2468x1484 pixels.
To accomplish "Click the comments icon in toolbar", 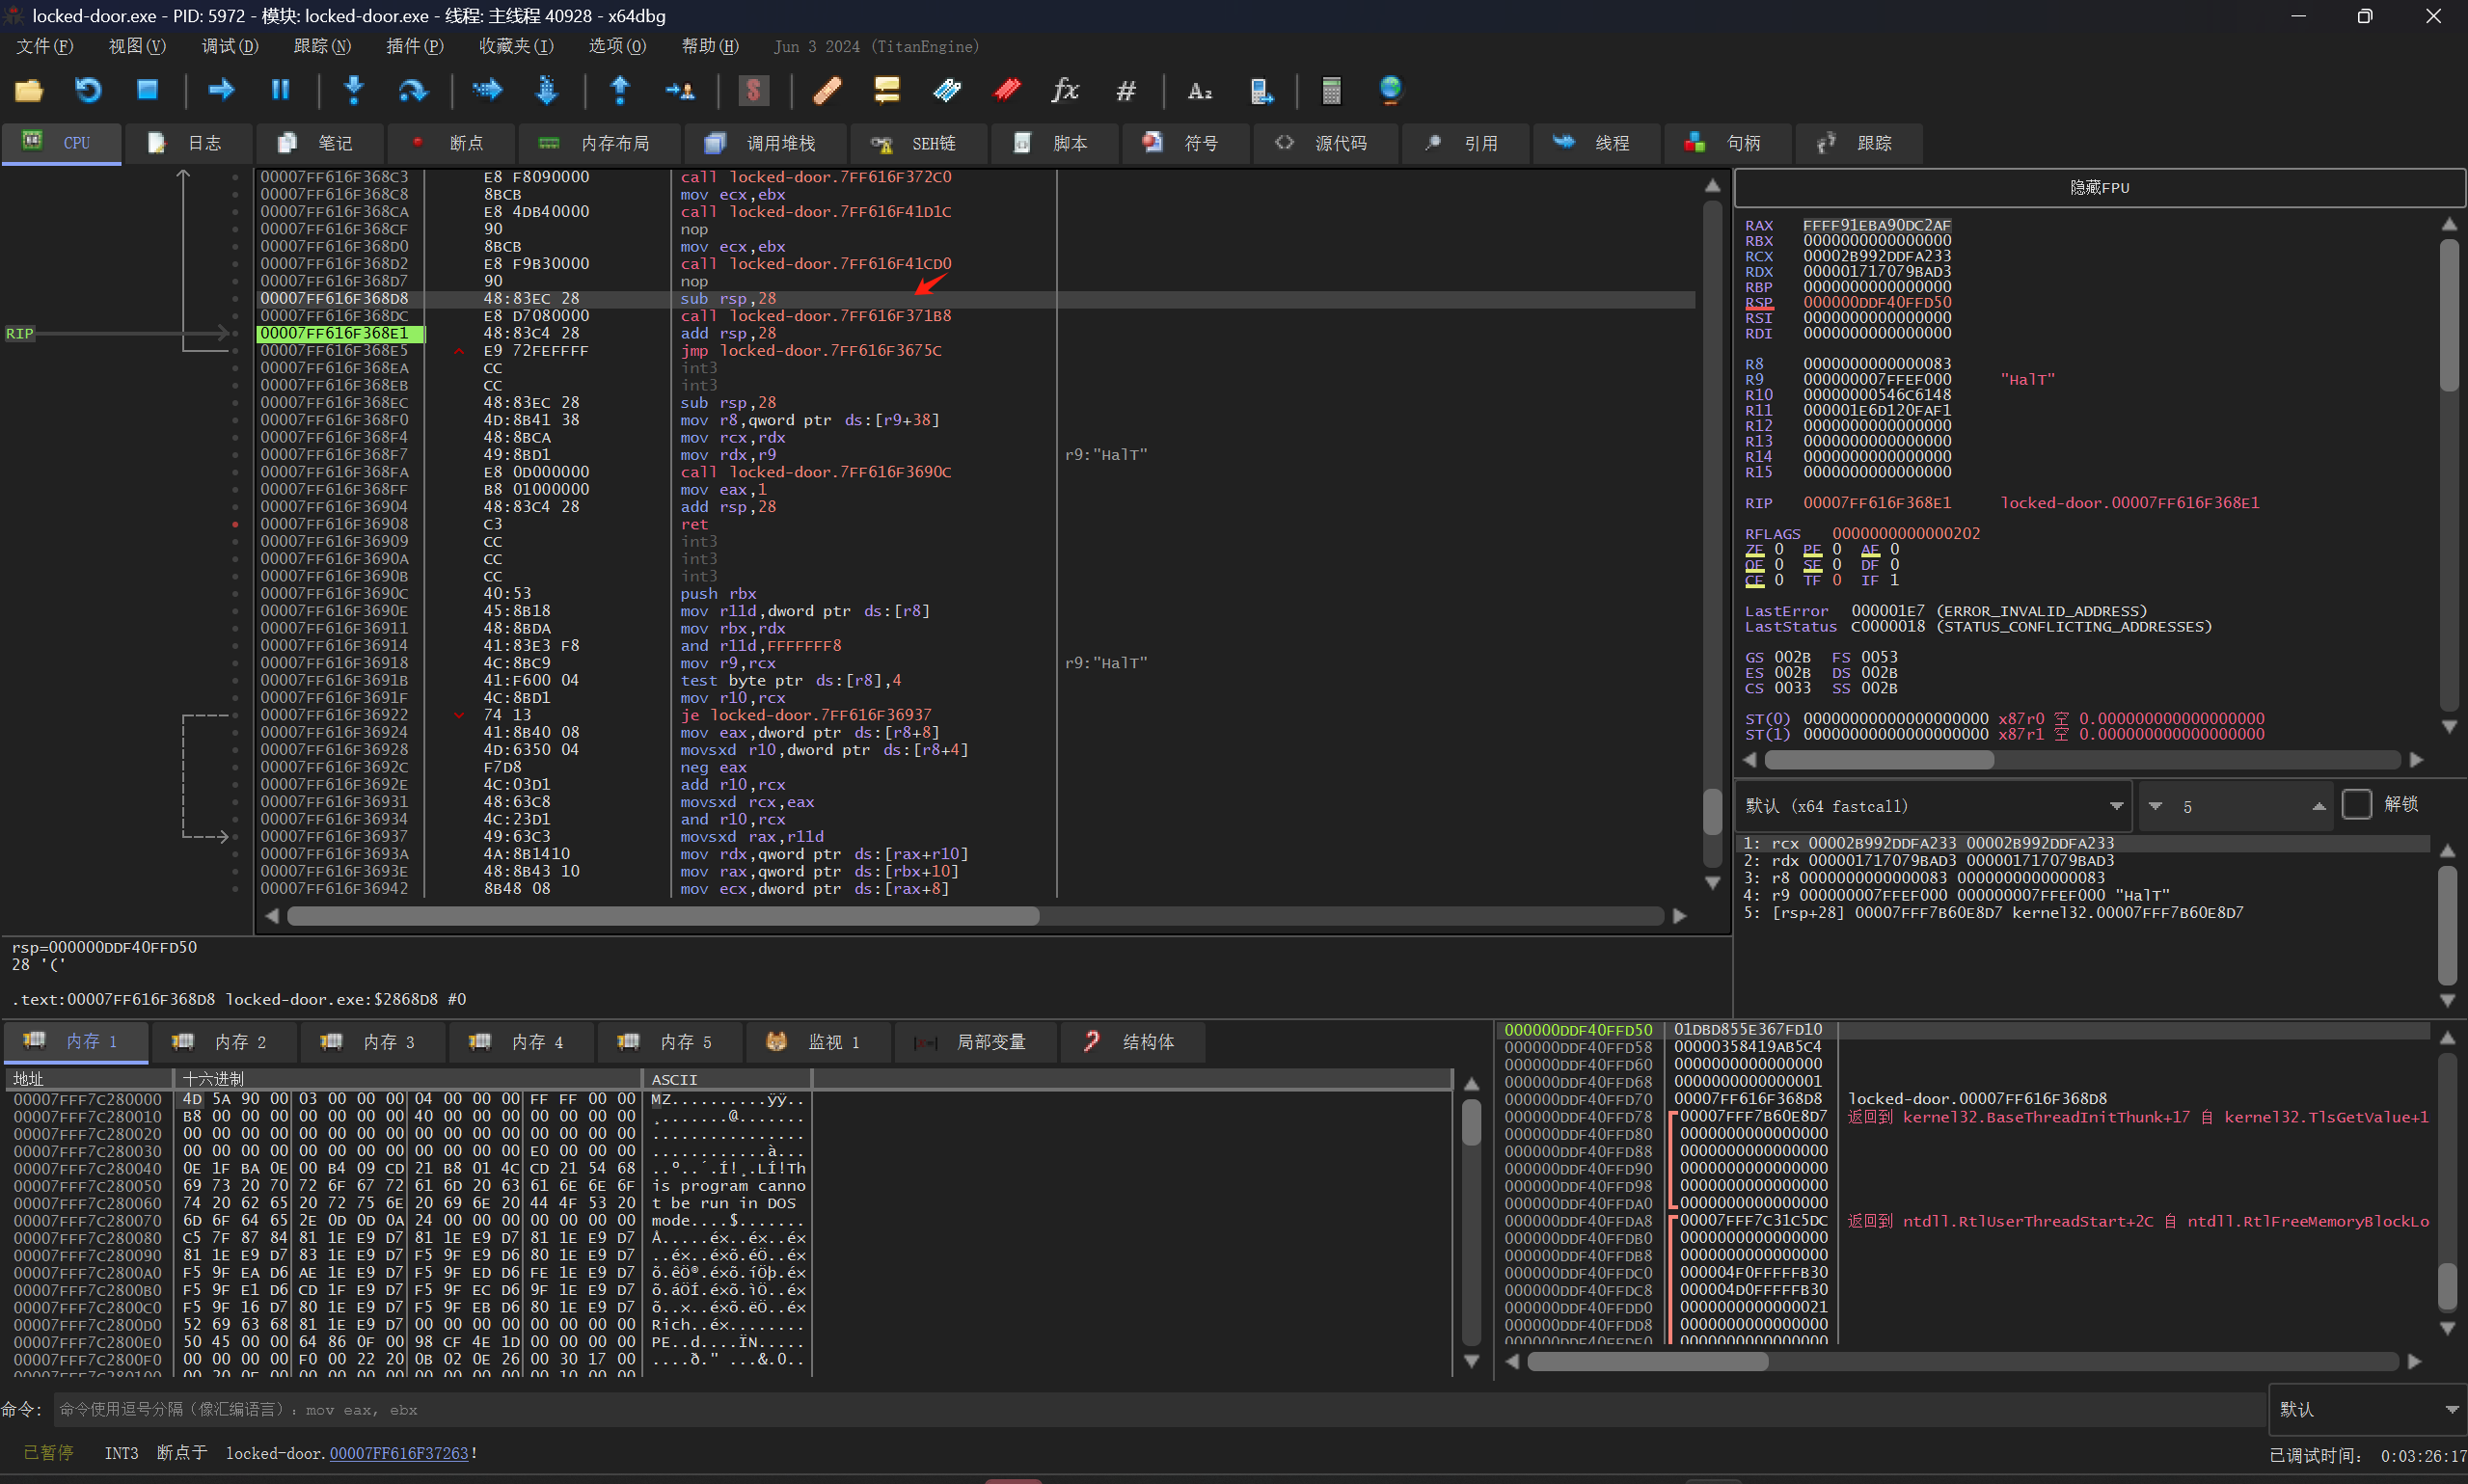I will click(x=886, y=91).
